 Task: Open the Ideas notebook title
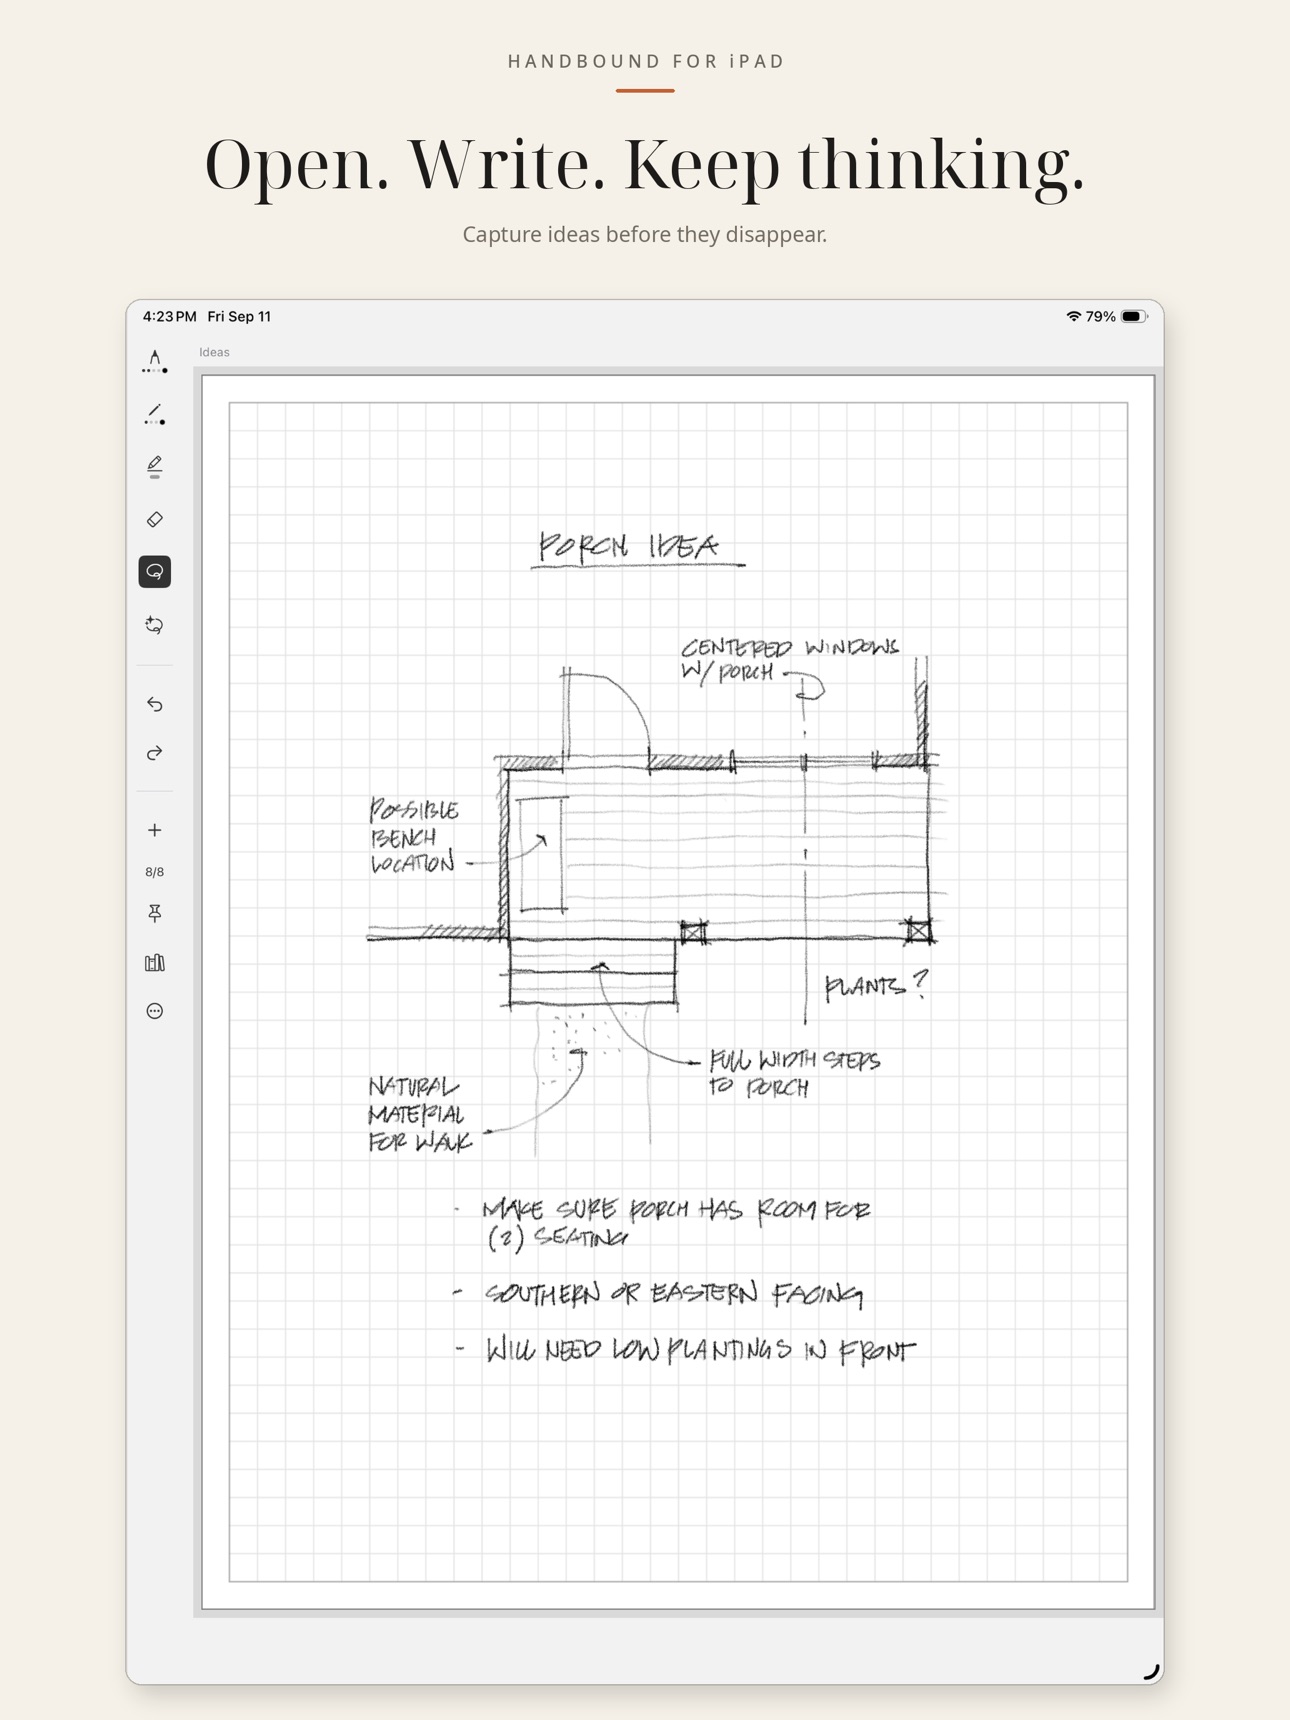pyautogui.click(x=214, y=352)
